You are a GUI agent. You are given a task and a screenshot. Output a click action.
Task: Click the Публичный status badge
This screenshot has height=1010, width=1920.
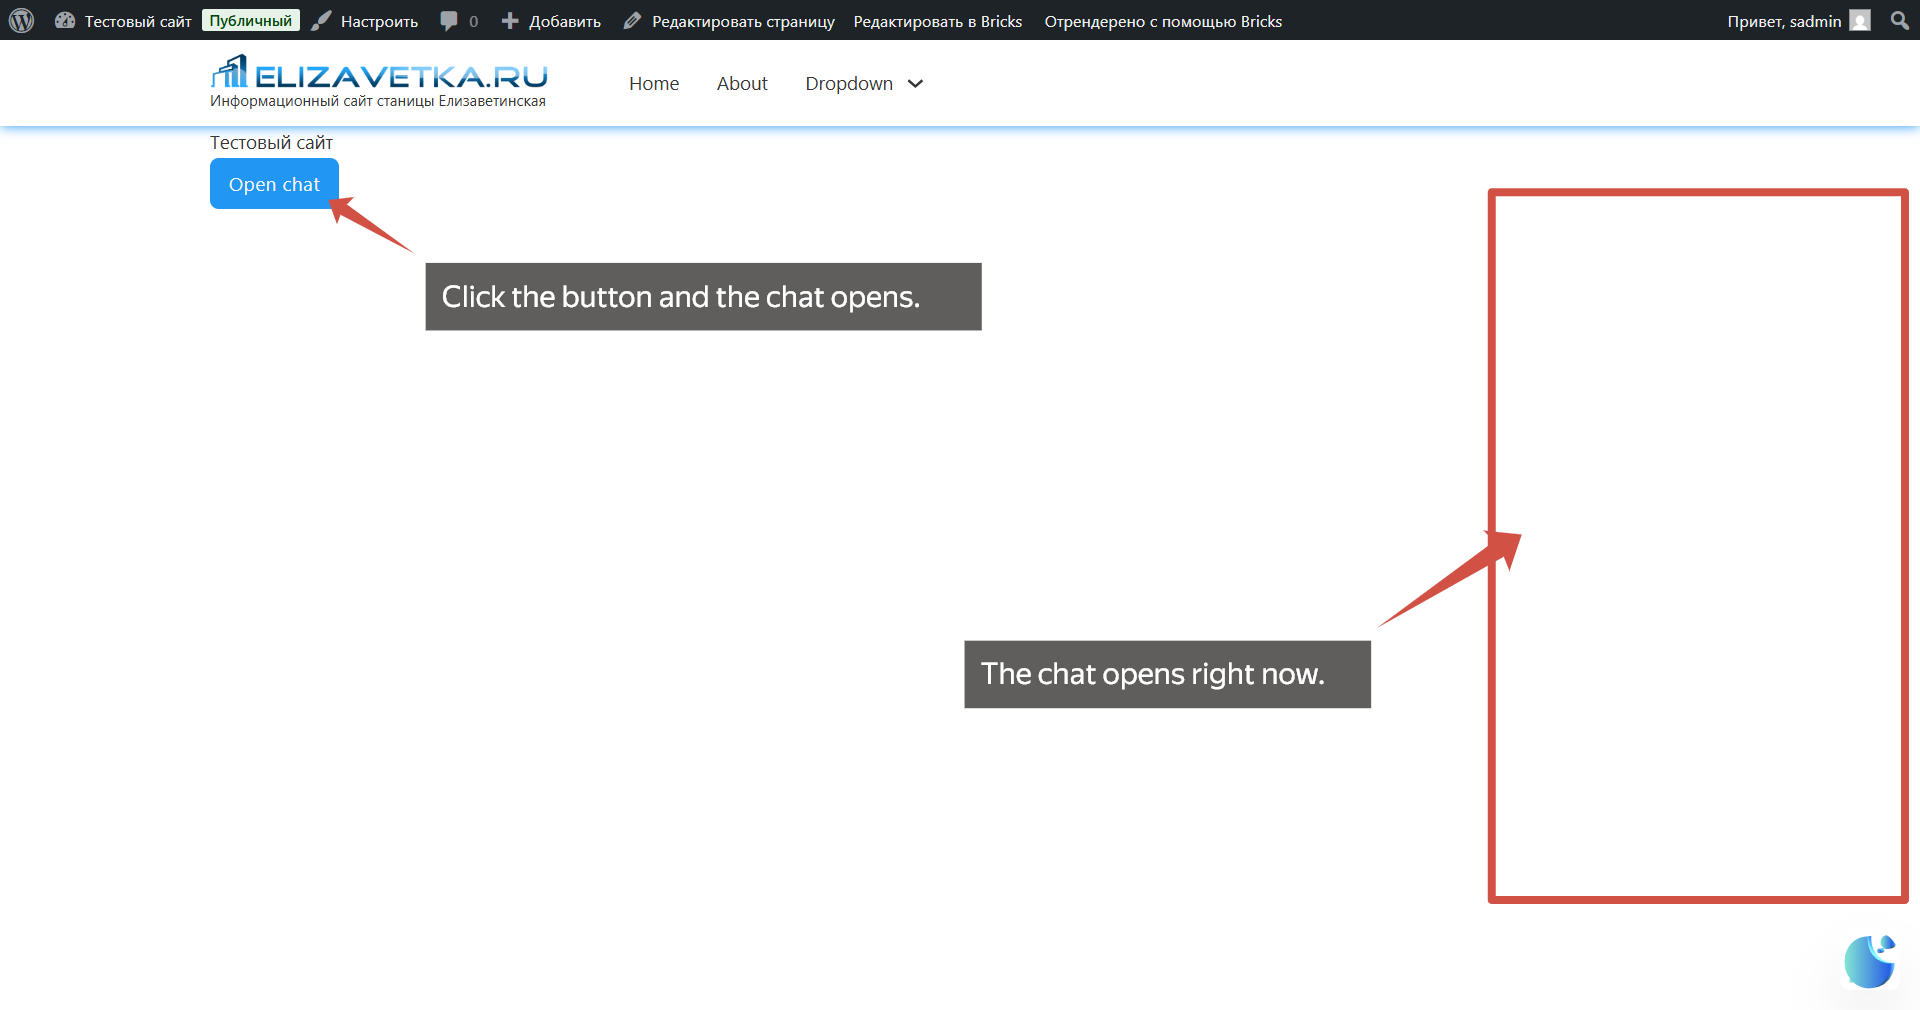pyautogui.click(x=250, y=19)
